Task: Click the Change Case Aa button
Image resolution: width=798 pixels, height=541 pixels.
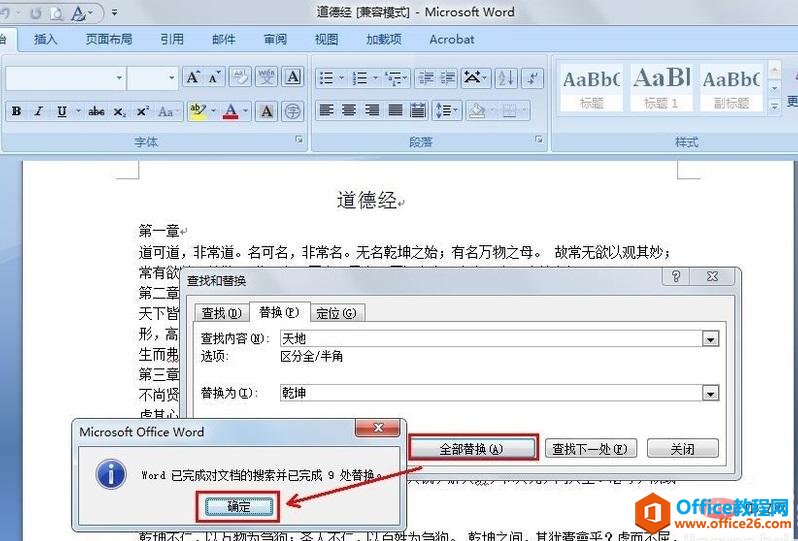Action: pyautogui.click(x=166, y=111)
